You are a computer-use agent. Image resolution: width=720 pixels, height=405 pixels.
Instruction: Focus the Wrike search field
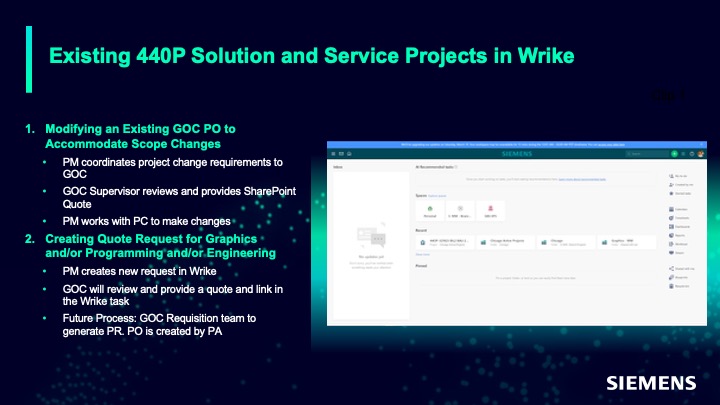tap(647, 154)
